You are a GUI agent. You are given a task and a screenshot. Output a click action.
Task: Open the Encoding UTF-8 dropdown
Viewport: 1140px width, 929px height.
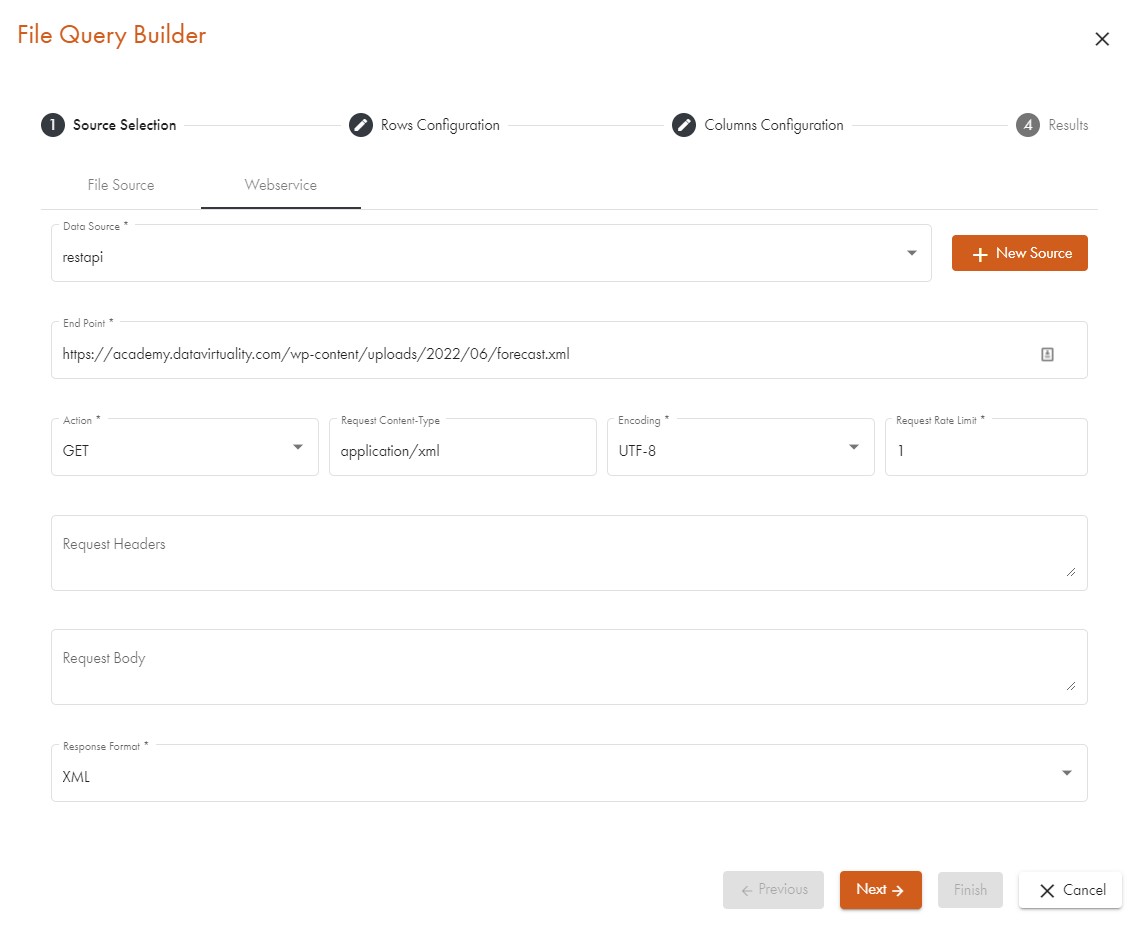pos(853,448)
